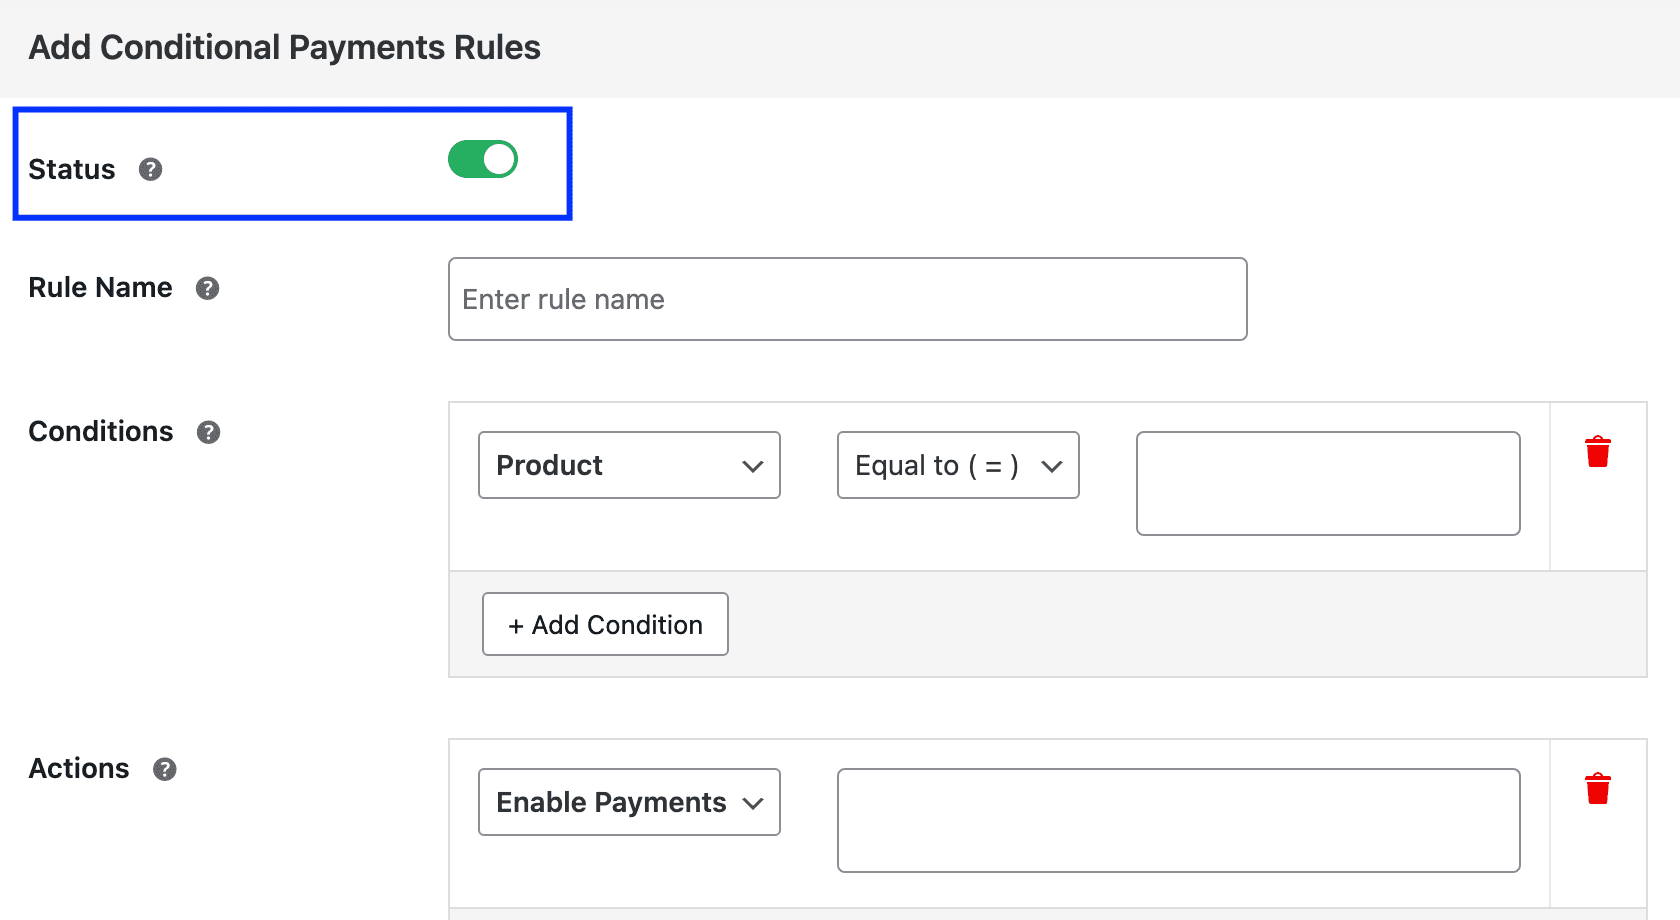Click the Actions label text
The width and height of the screenshot is (1680, 920).
79,768
